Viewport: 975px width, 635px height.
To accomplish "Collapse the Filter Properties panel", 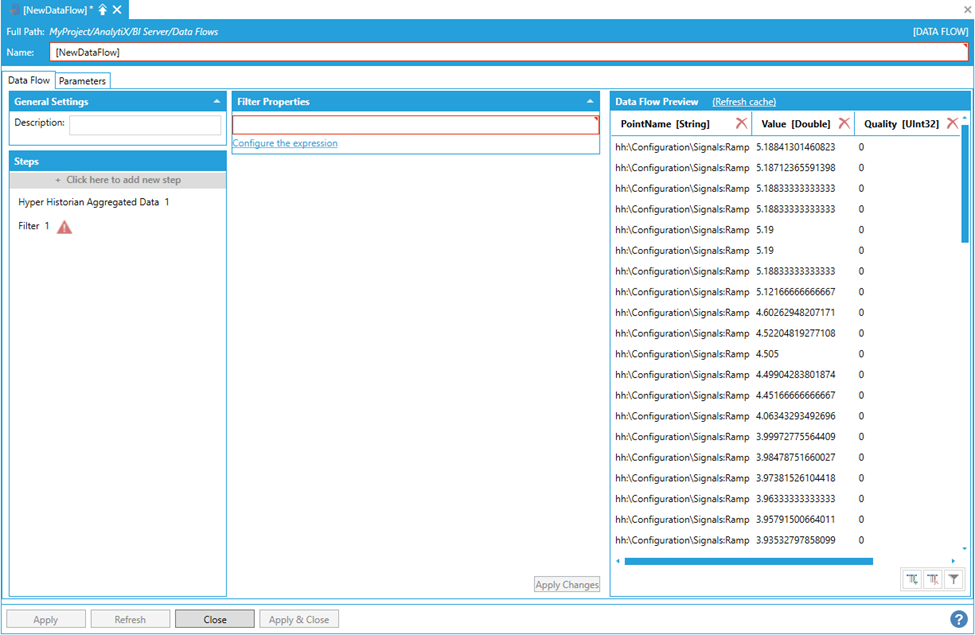I will coord(590,102).
